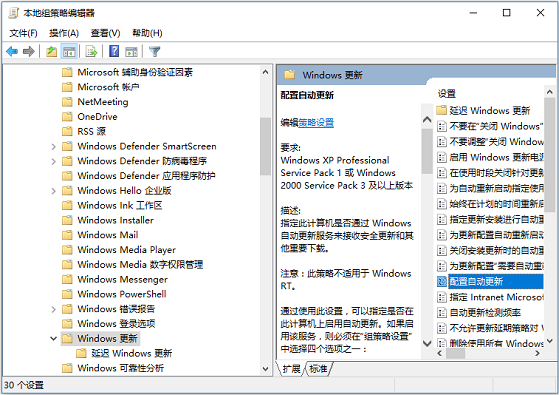Viewport: 559px width, 395px height.
Task: Click the folder icon beside Windows 可靠性分析
Action: [x=67, y=368]
